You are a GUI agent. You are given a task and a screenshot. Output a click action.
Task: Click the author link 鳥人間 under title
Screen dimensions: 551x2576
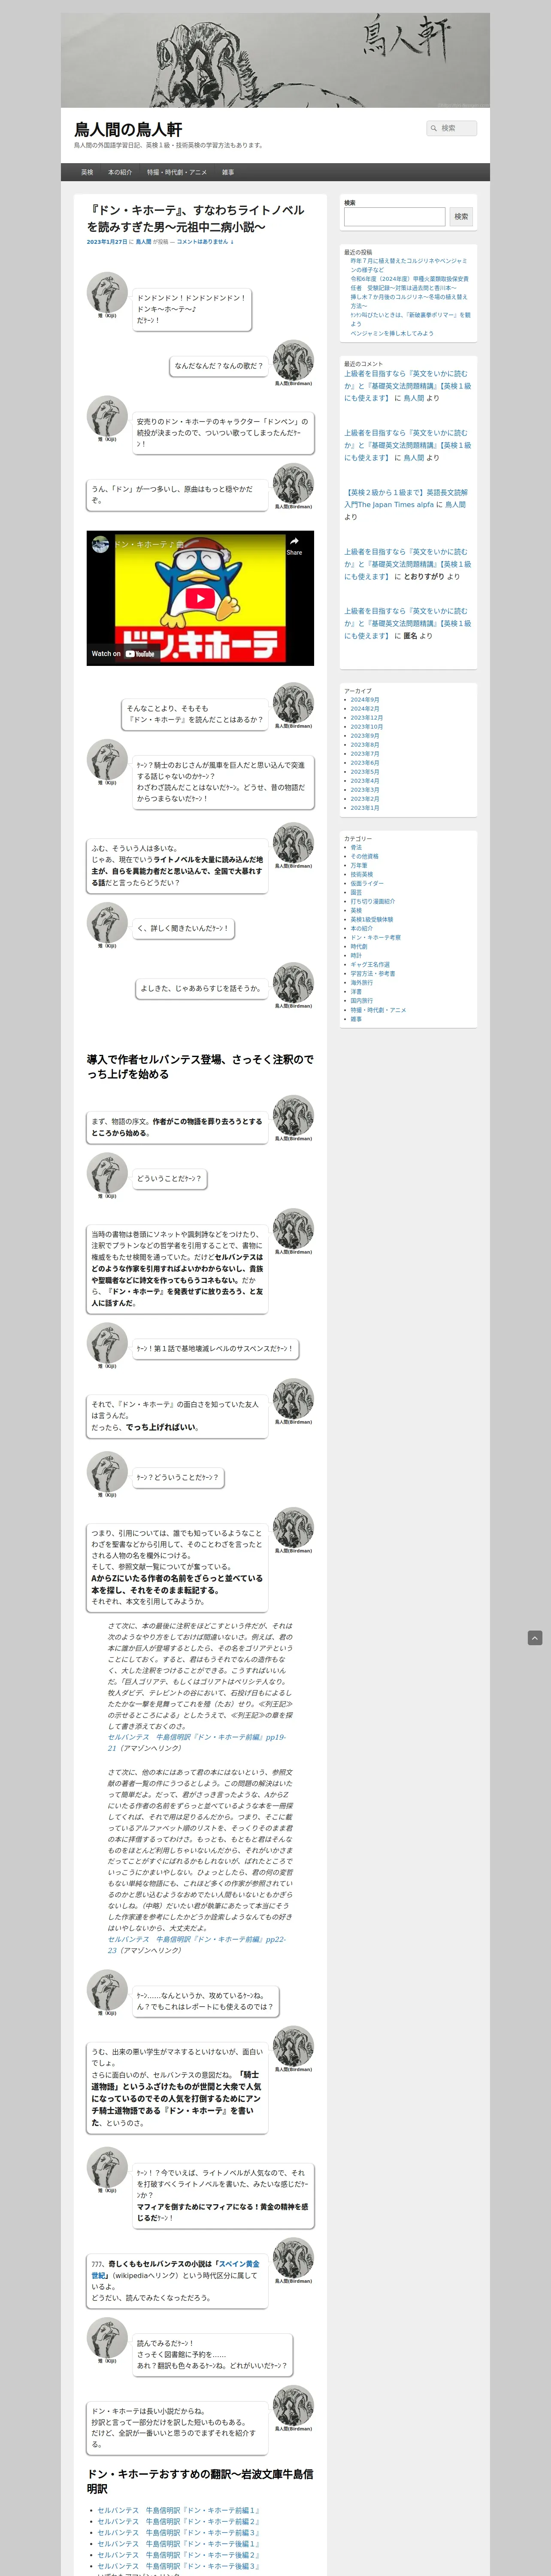click(144, 242)
